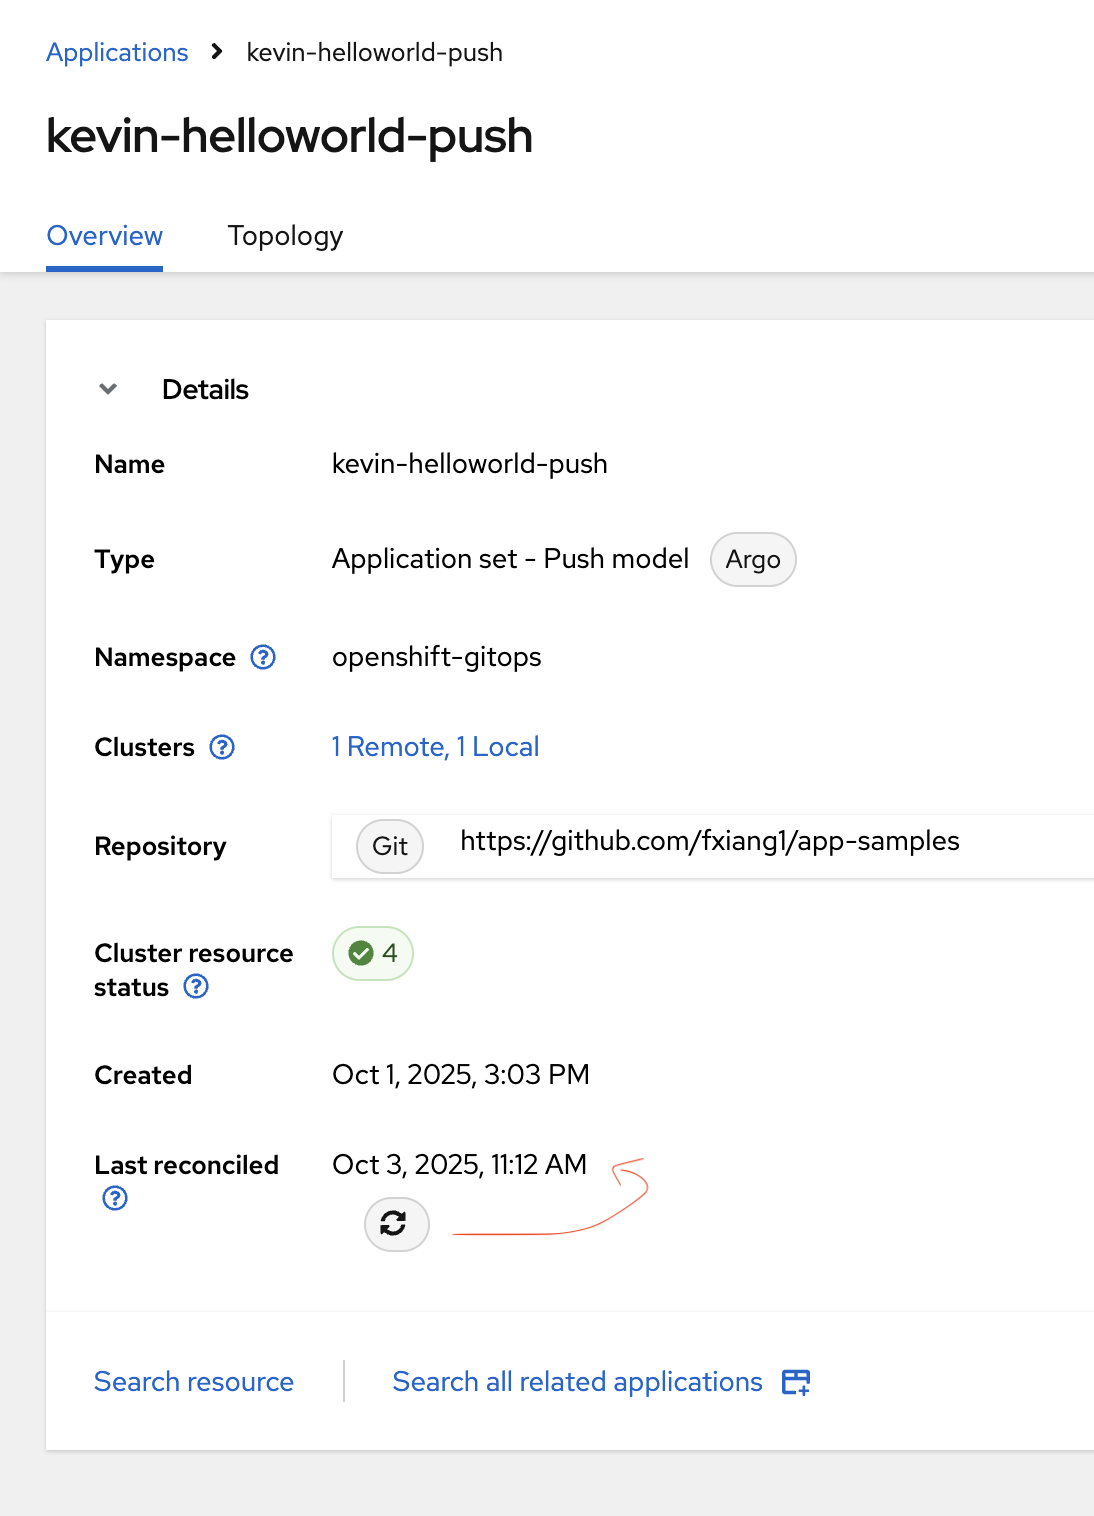
Task: Click the Namespace help icon
Action: pyautogui.click(x=263, y=657)
